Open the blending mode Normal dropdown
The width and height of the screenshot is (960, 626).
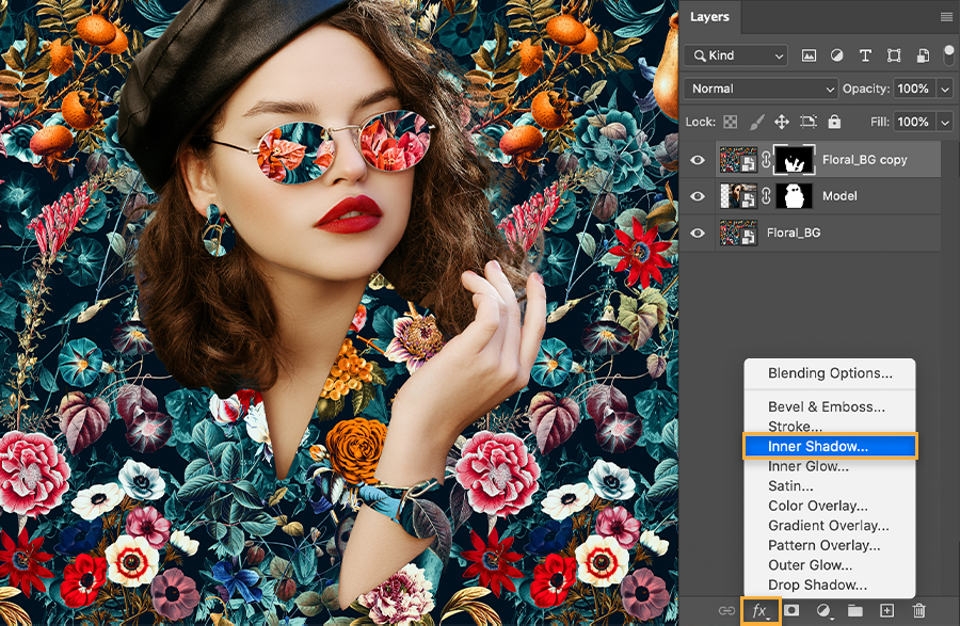click(x=760, y=88)
